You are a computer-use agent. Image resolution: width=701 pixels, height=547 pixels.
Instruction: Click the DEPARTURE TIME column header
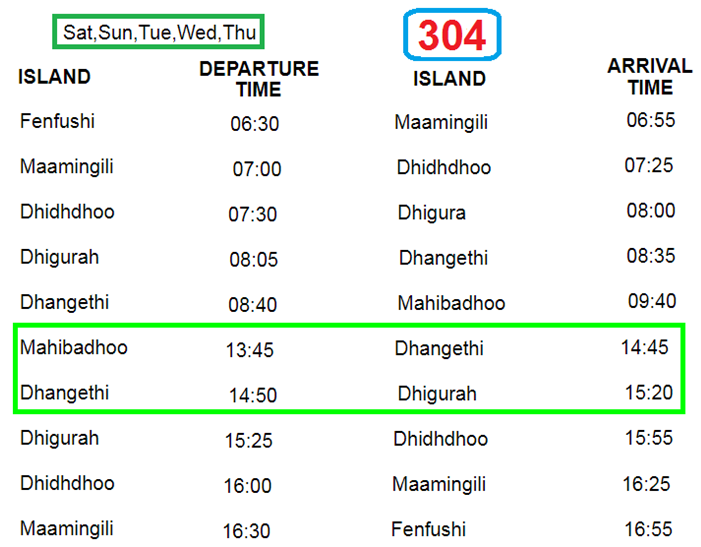[259, 79]
